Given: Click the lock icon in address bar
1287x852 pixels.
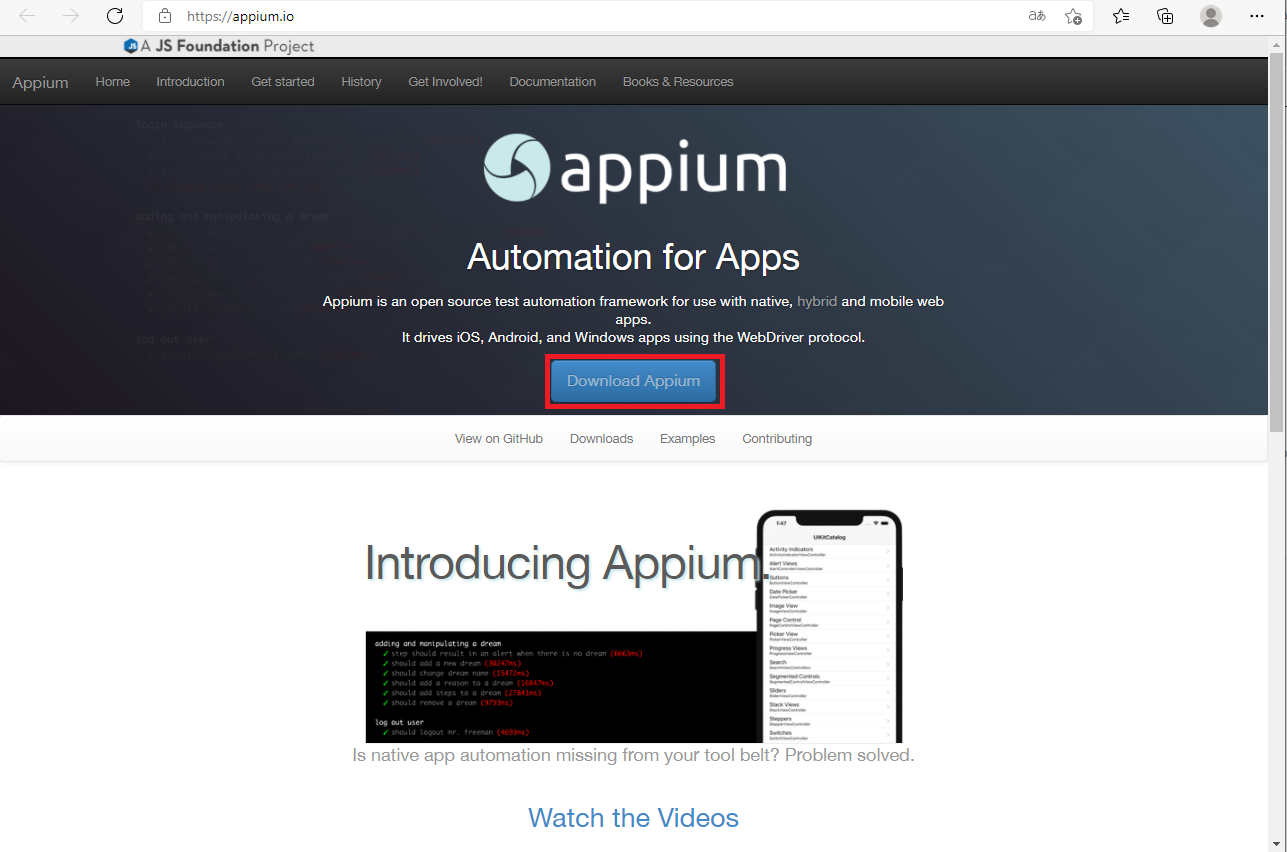Looking at the screenshot, I should click(165, 16).
